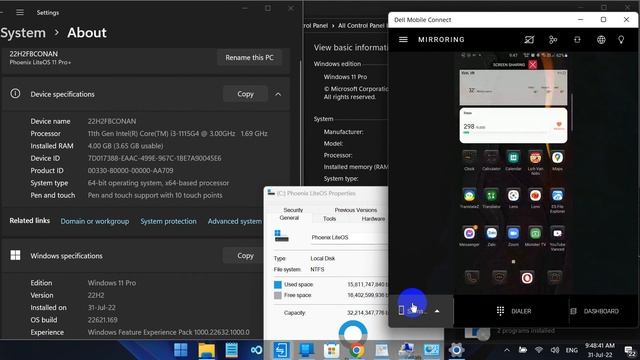Select the Product ID value text

pos(130,171)
